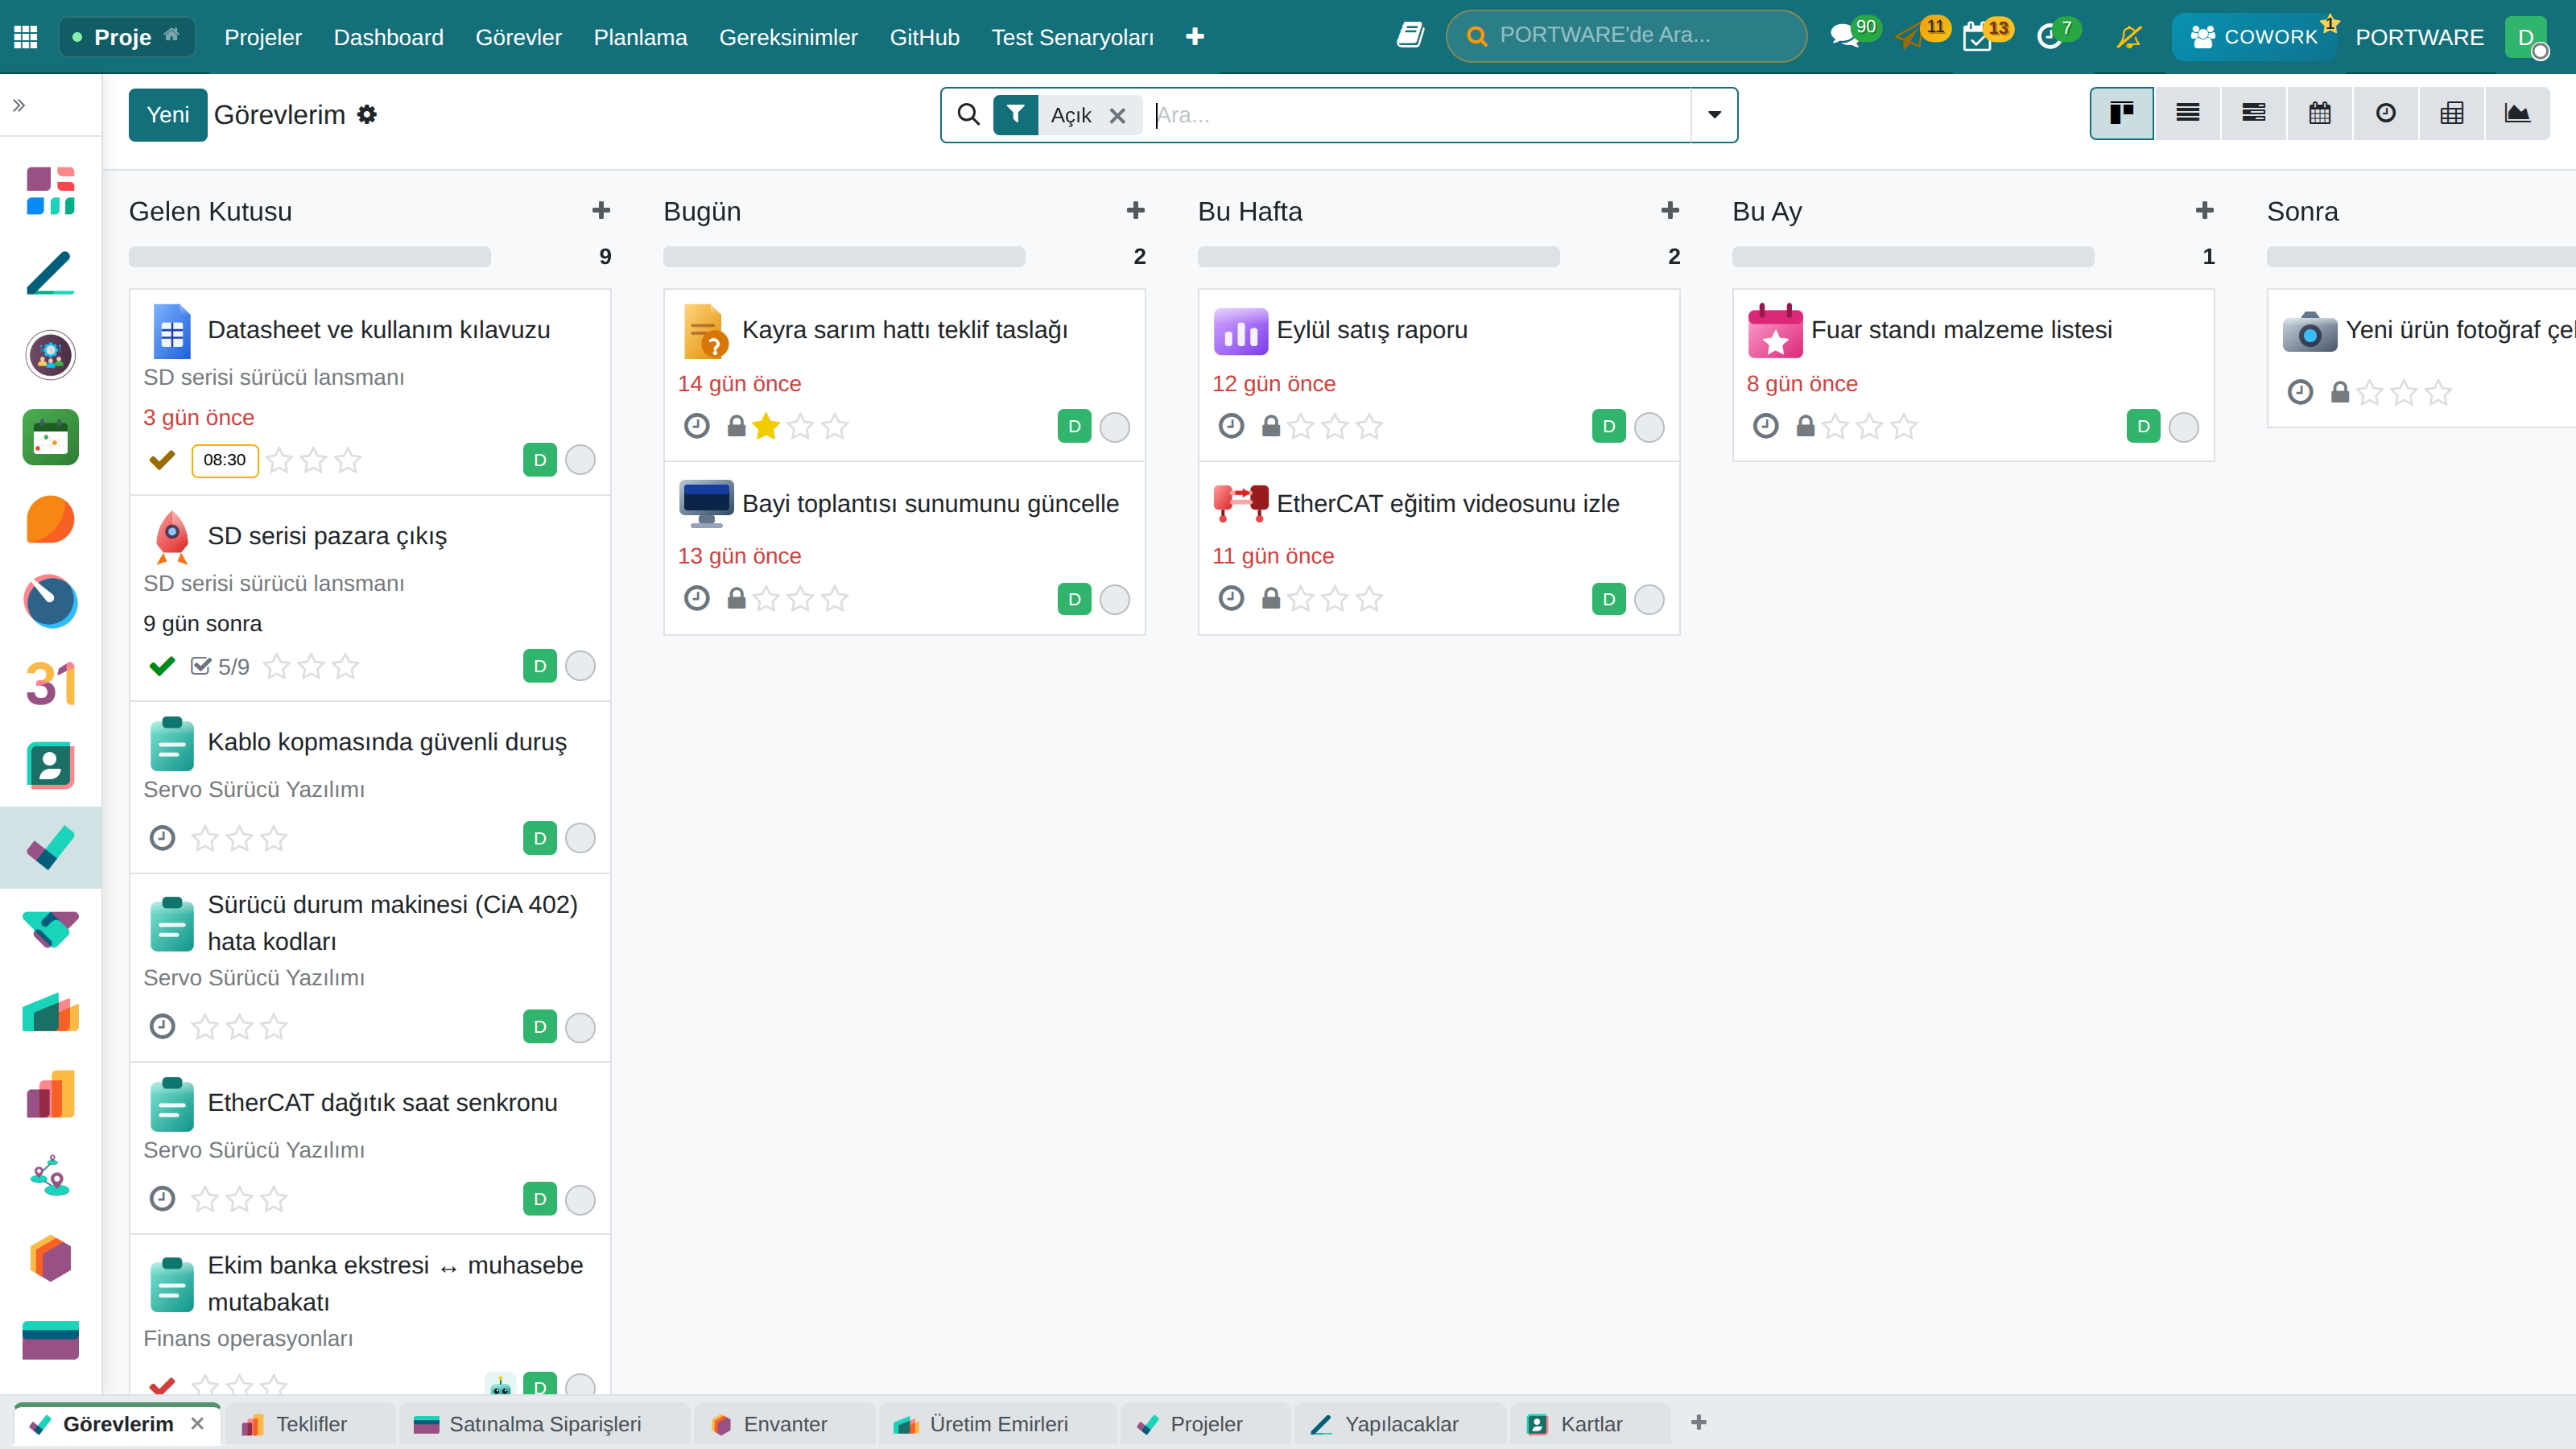Add a task in Gelen Kutusu column

[x=601, y=210]
